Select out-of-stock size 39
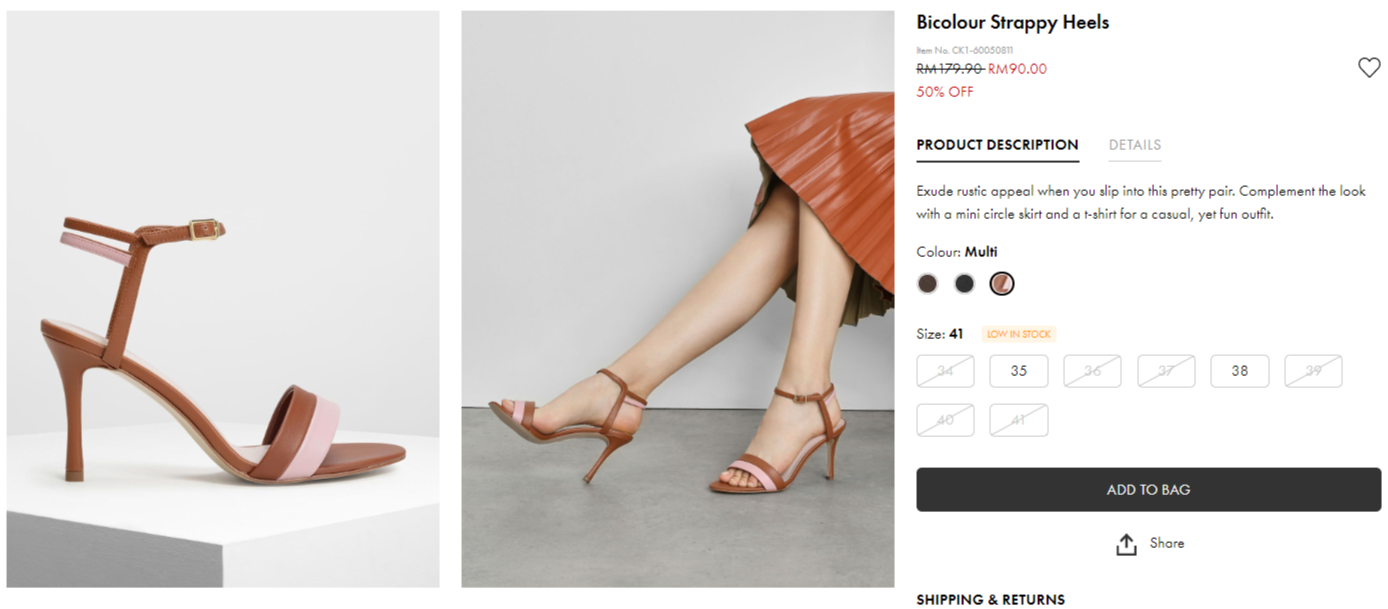The image size is (1388, 609). coord(1313,371)
